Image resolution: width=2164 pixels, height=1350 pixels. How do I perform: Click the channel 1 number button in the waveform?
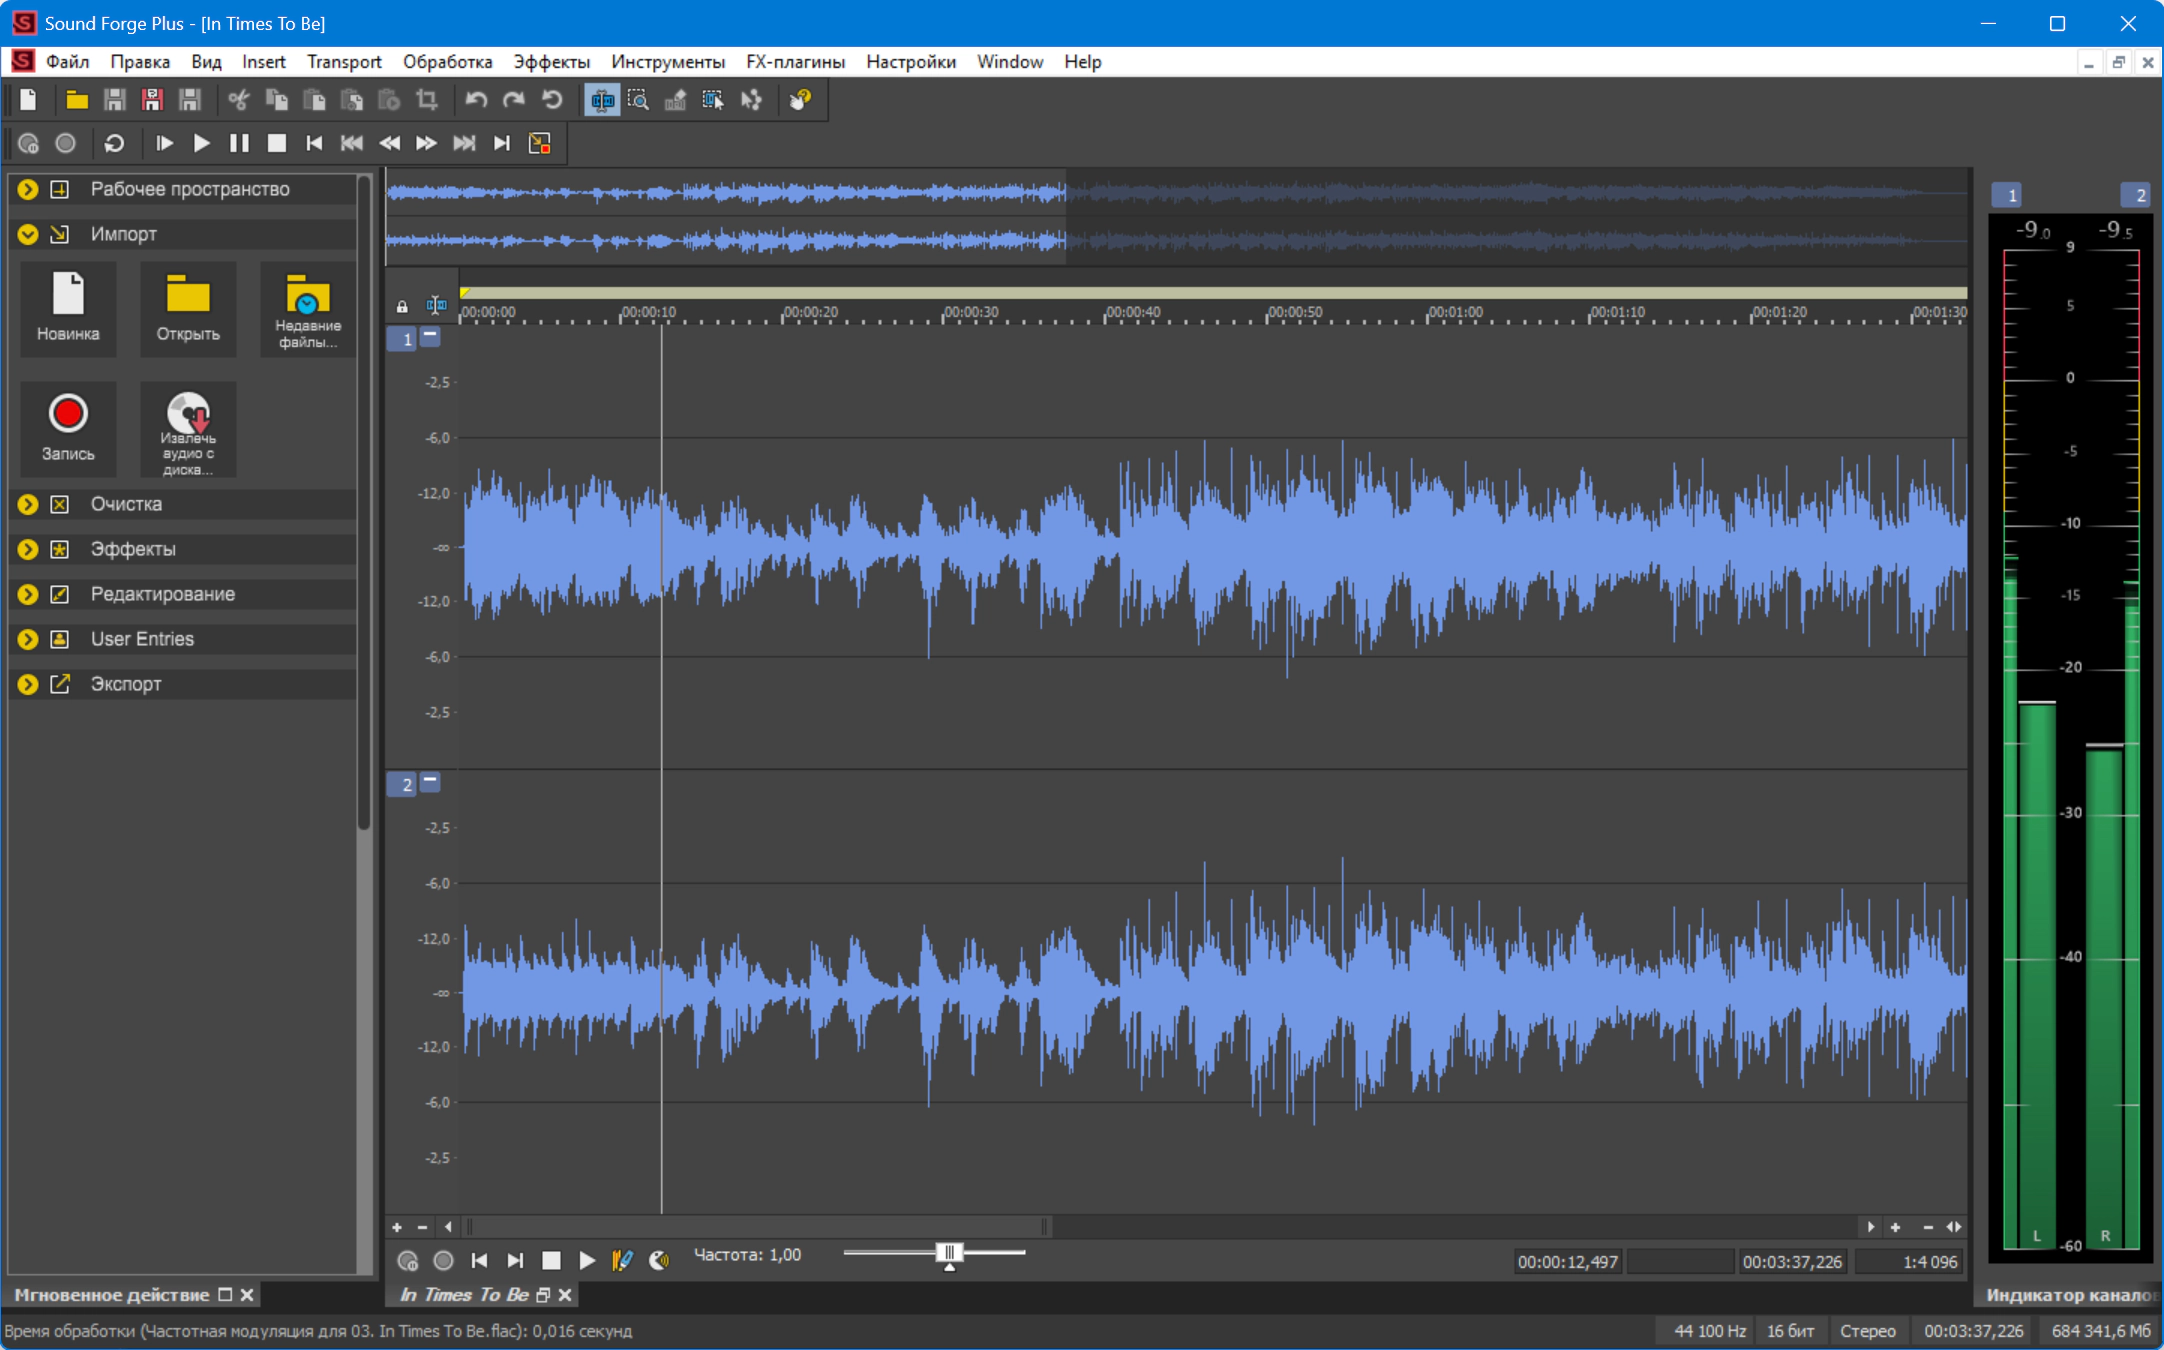pos(403,340)
